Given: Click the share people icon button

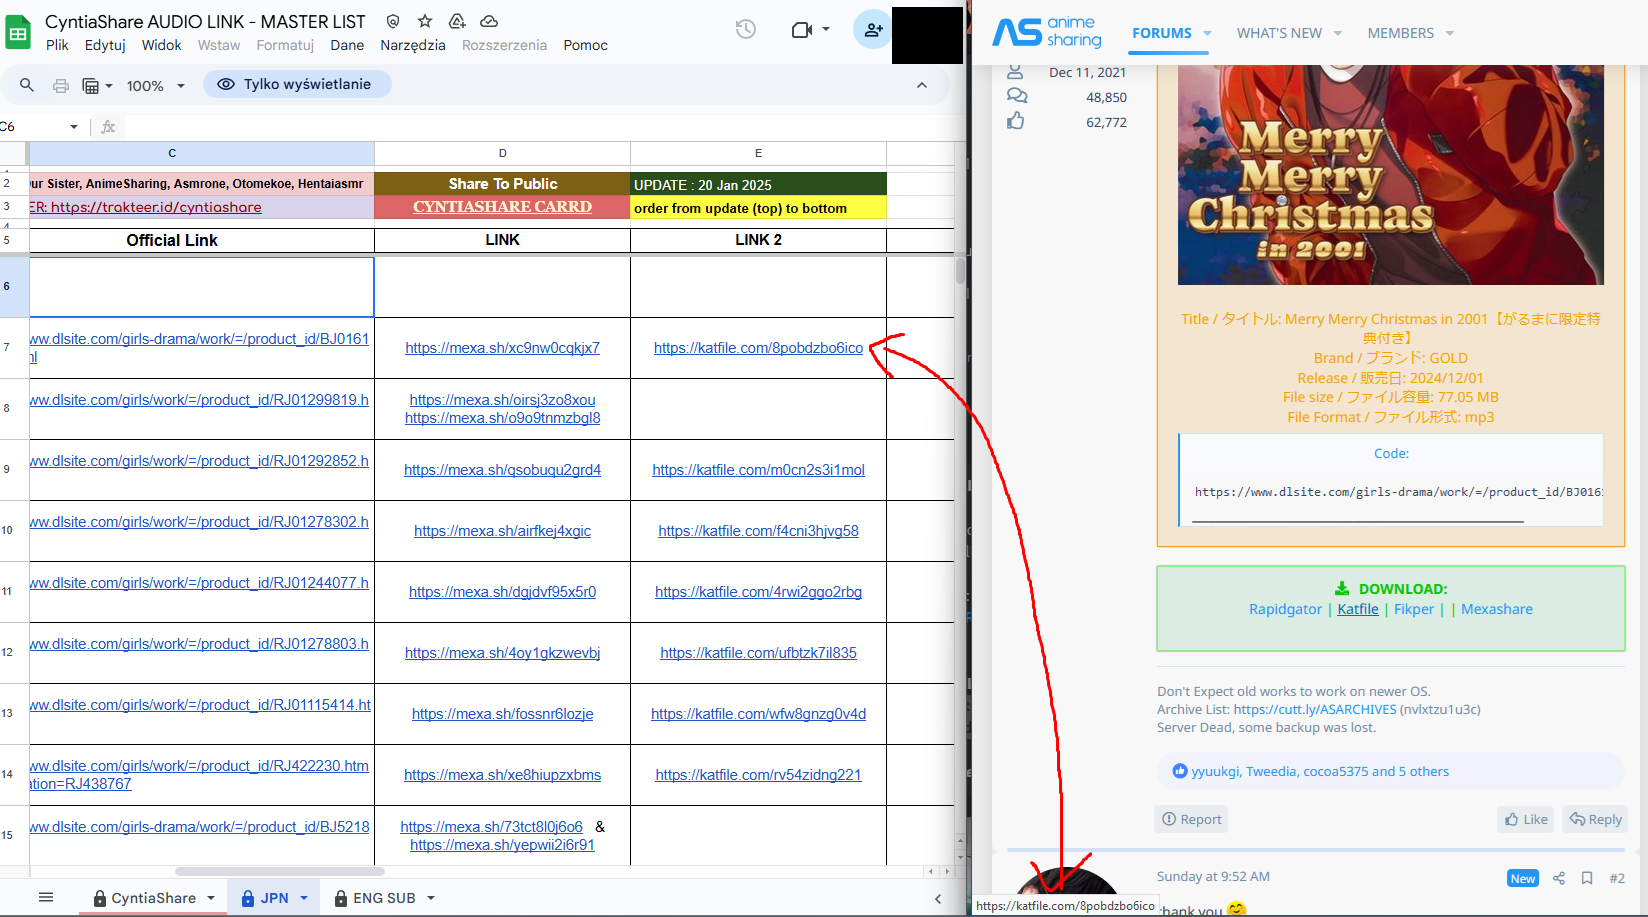Looking at the screenshot, I should pyautogui.click(x=872, y=30).
